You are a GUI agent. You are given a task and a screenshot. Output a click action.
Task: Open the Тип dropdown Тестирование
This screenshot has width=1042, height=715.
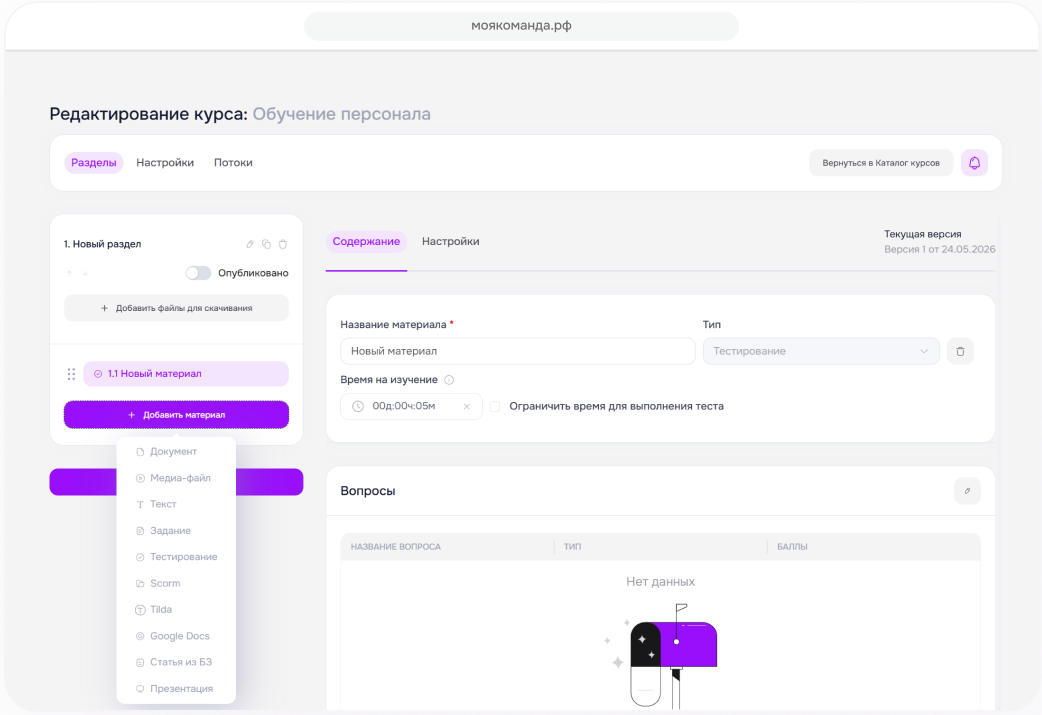pos(821,351)
